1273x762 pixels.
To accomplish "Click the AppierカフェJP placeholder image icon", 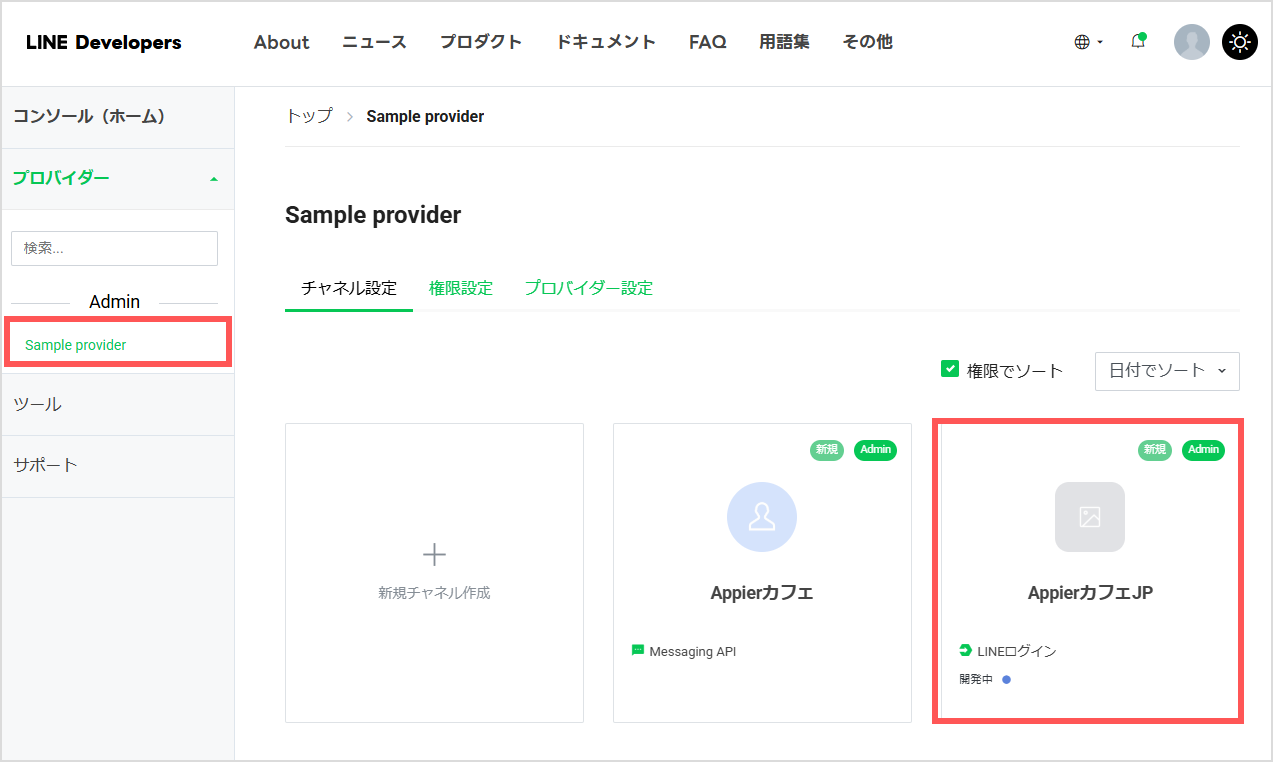I will 1090,517.
